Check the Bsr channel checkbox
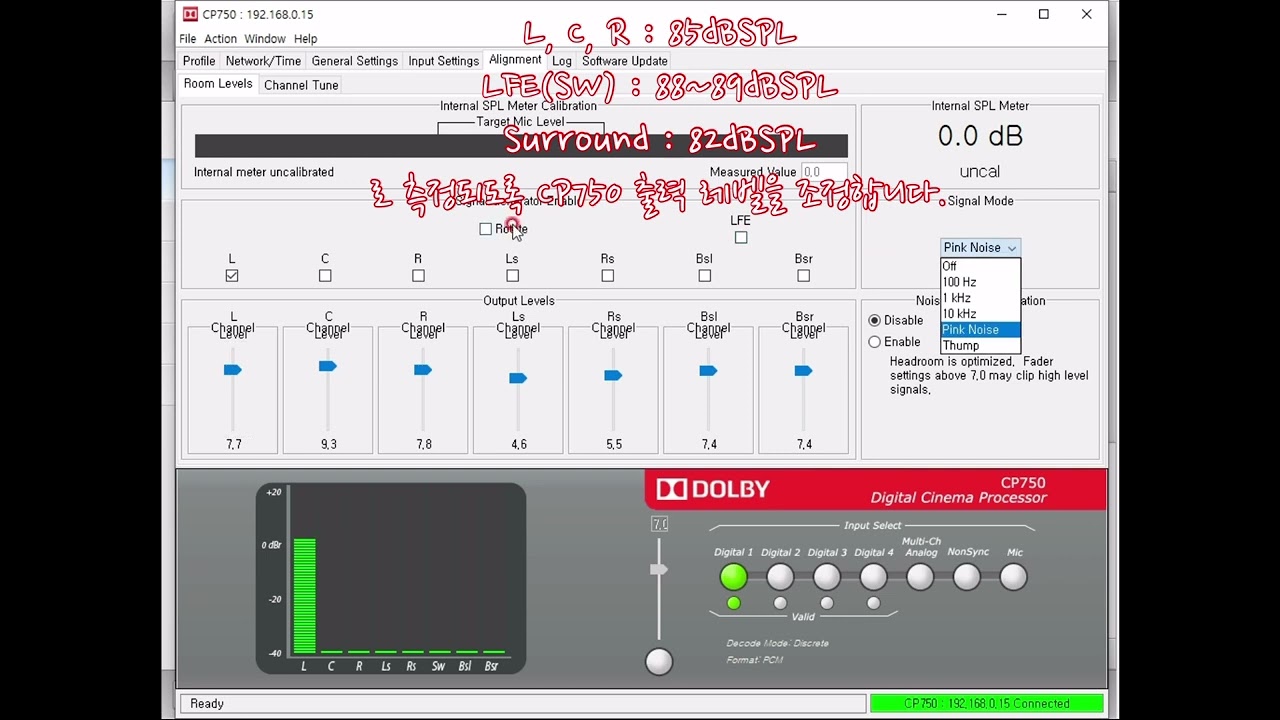This screenshot has width=1280, height=720. tap(803, 276)
